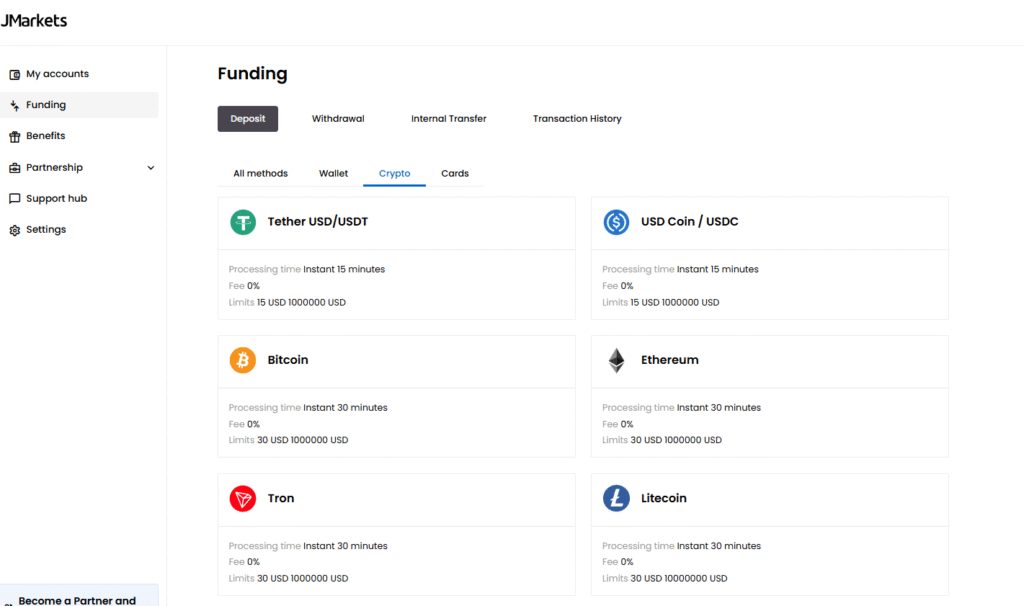
Task: Switch to the Withdrawal tab
Action: coord(338,119)
